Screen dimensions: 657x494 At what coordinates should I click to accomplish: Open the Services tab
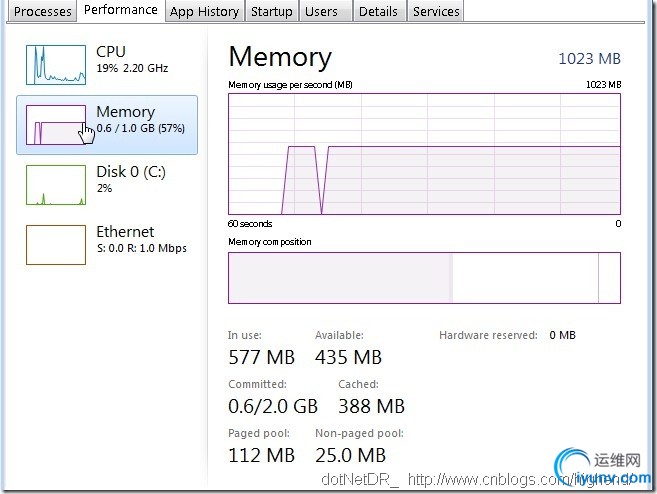point(436,12)
